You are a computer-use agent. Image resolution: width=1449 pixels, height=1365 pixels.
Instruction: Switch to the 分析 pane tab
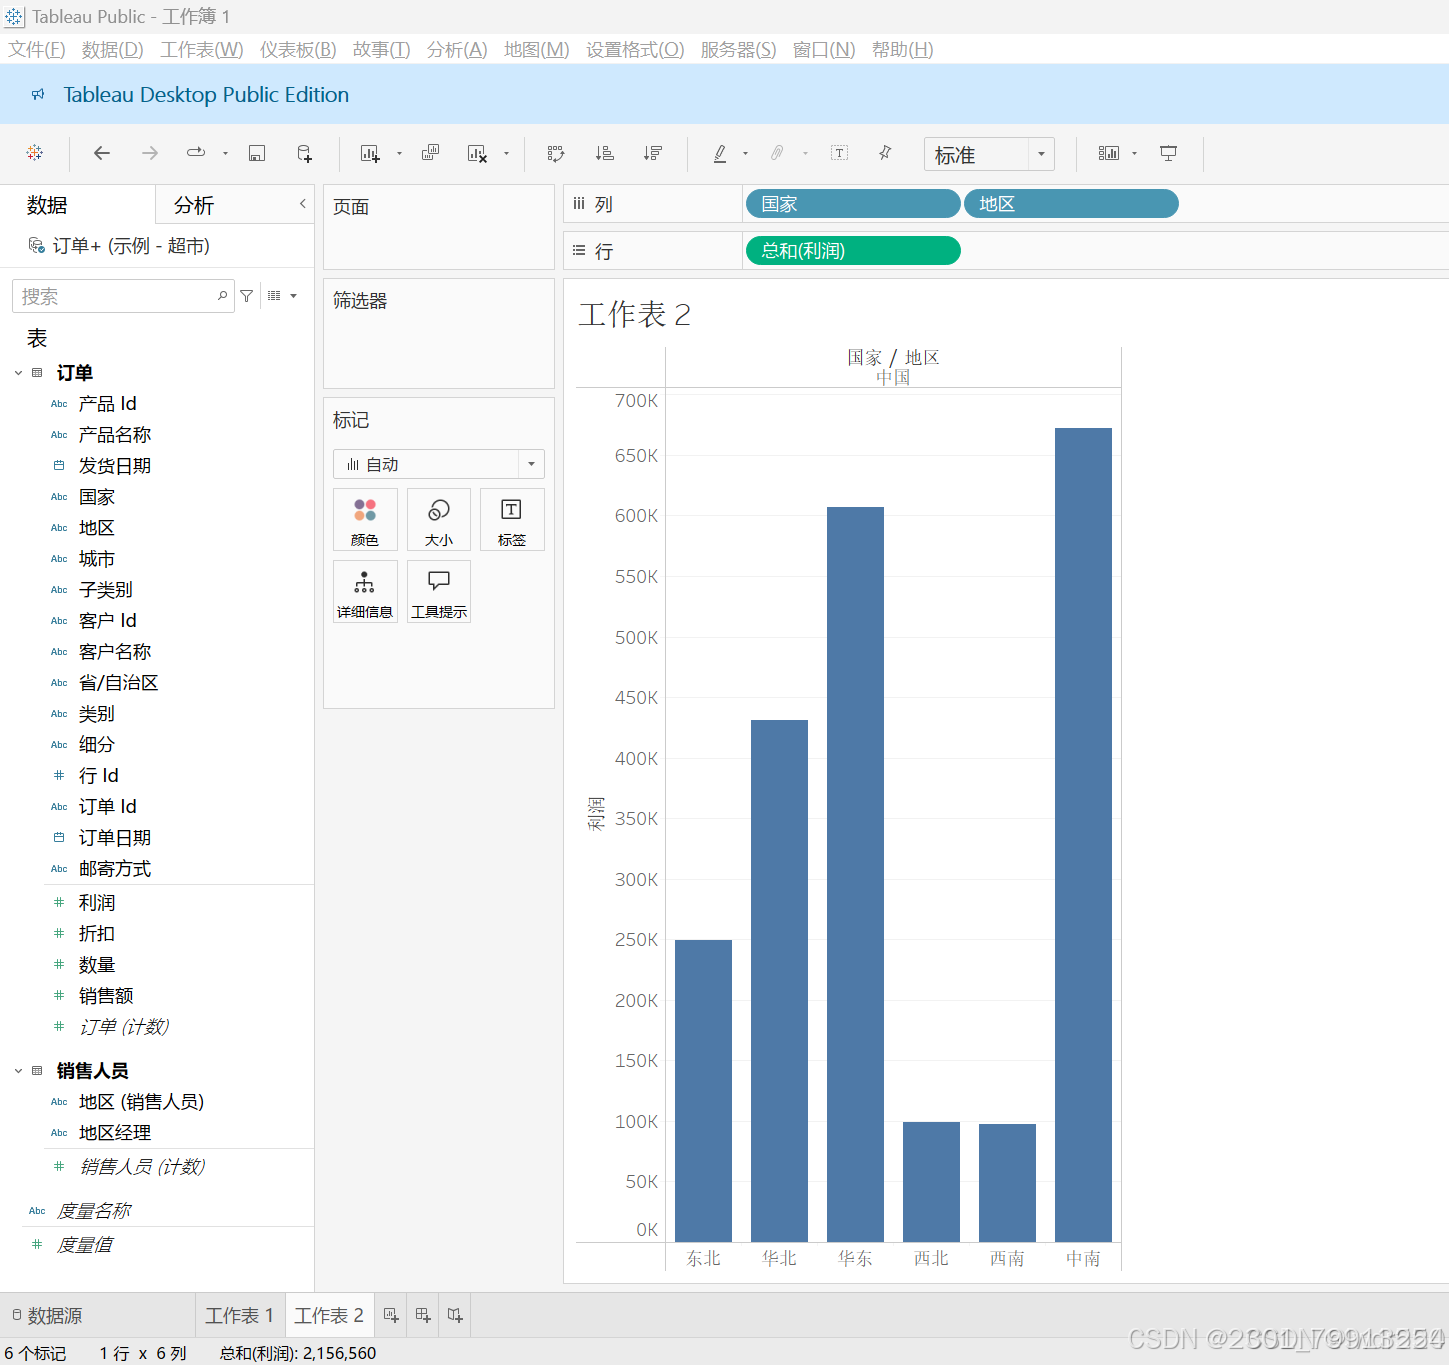[x=193, y=205]
